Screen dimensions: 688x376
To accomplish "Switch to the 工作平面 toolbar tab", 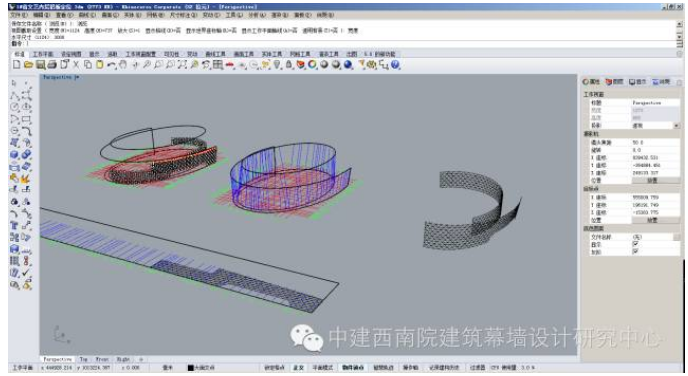I will (43, 54).
